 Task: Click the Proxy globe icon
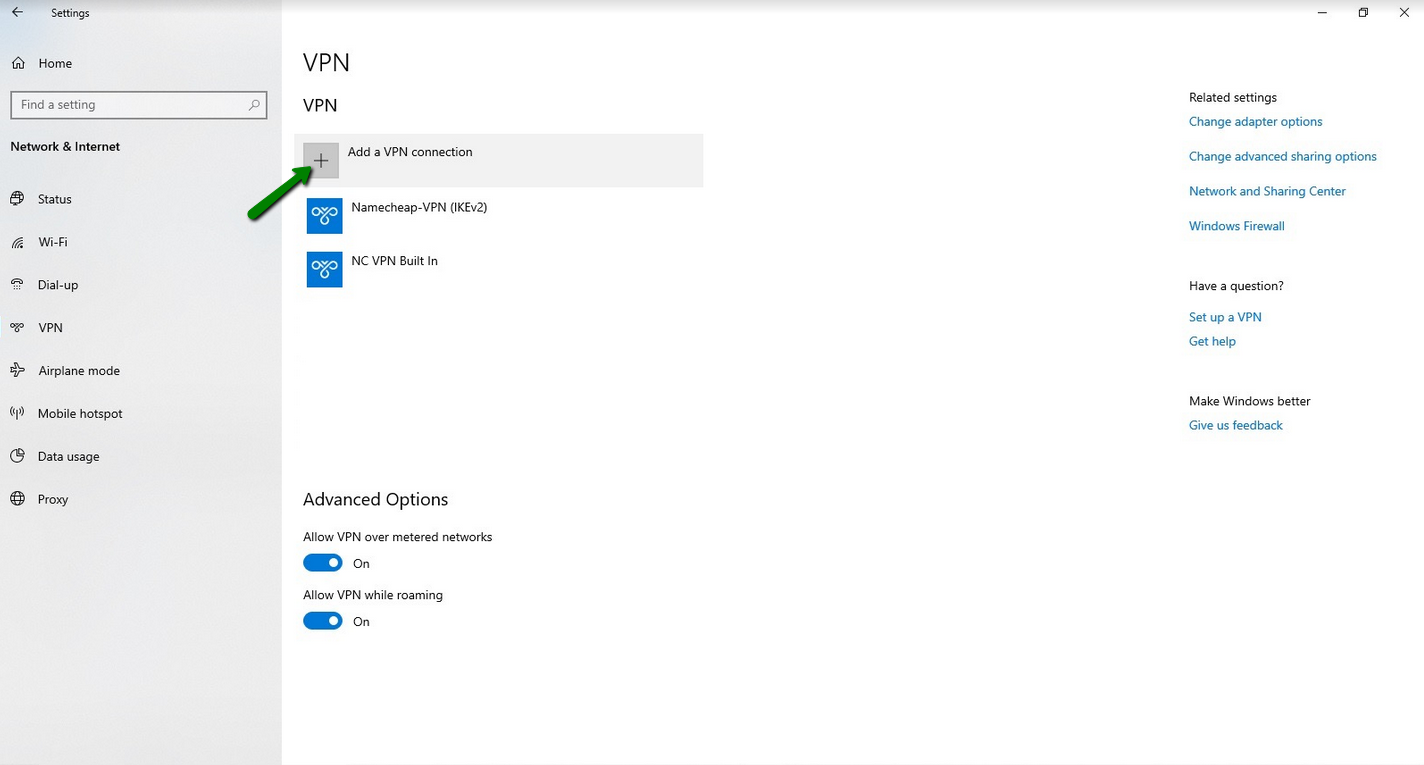[17, 499]
